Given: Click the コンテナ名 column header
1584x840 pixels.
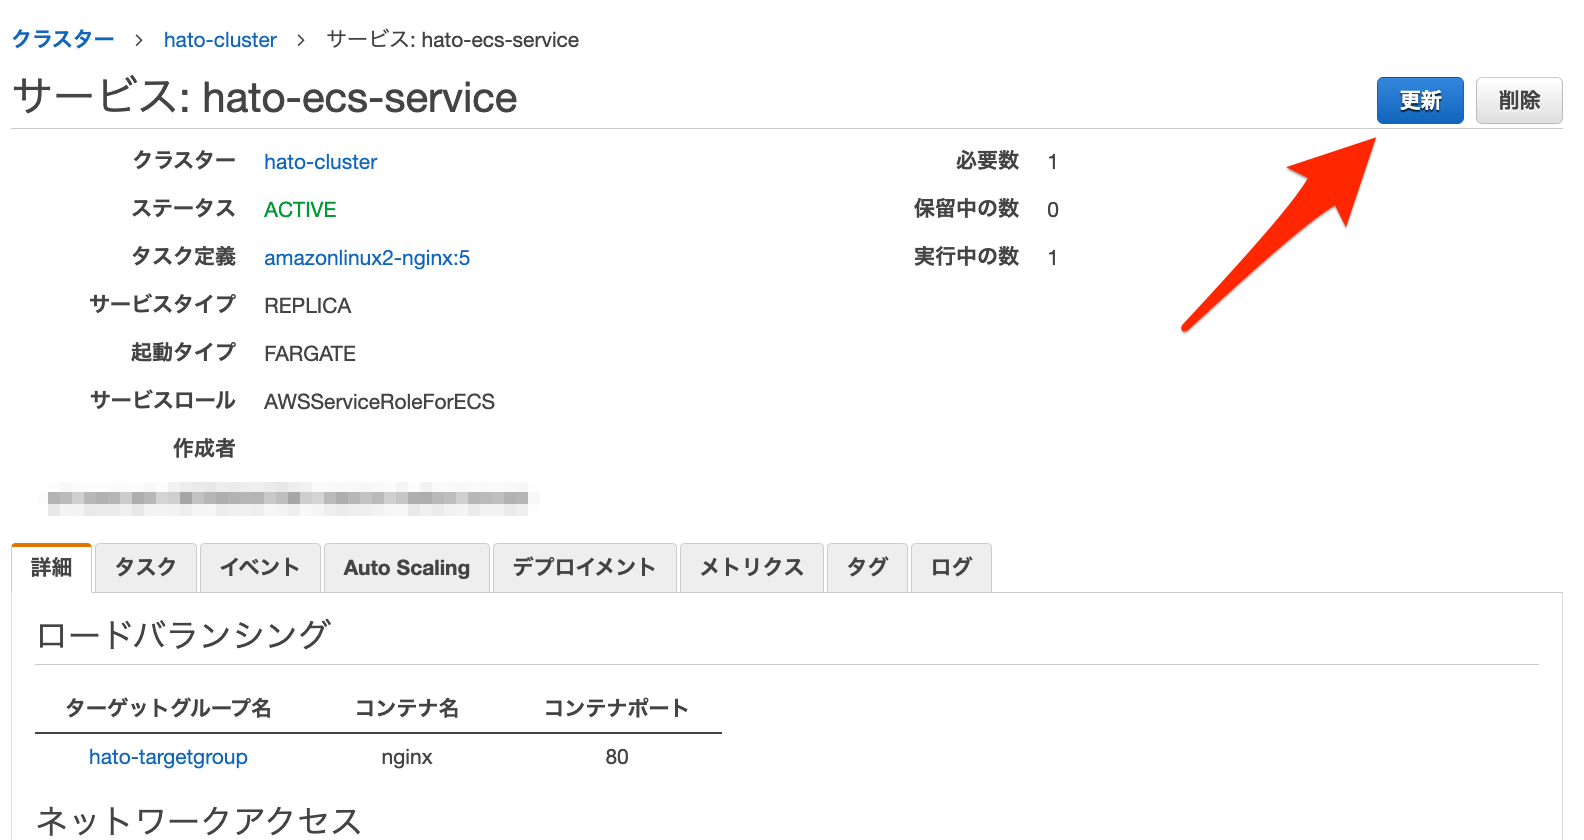Looking at the screenshot, I should (x=407, y=708).
